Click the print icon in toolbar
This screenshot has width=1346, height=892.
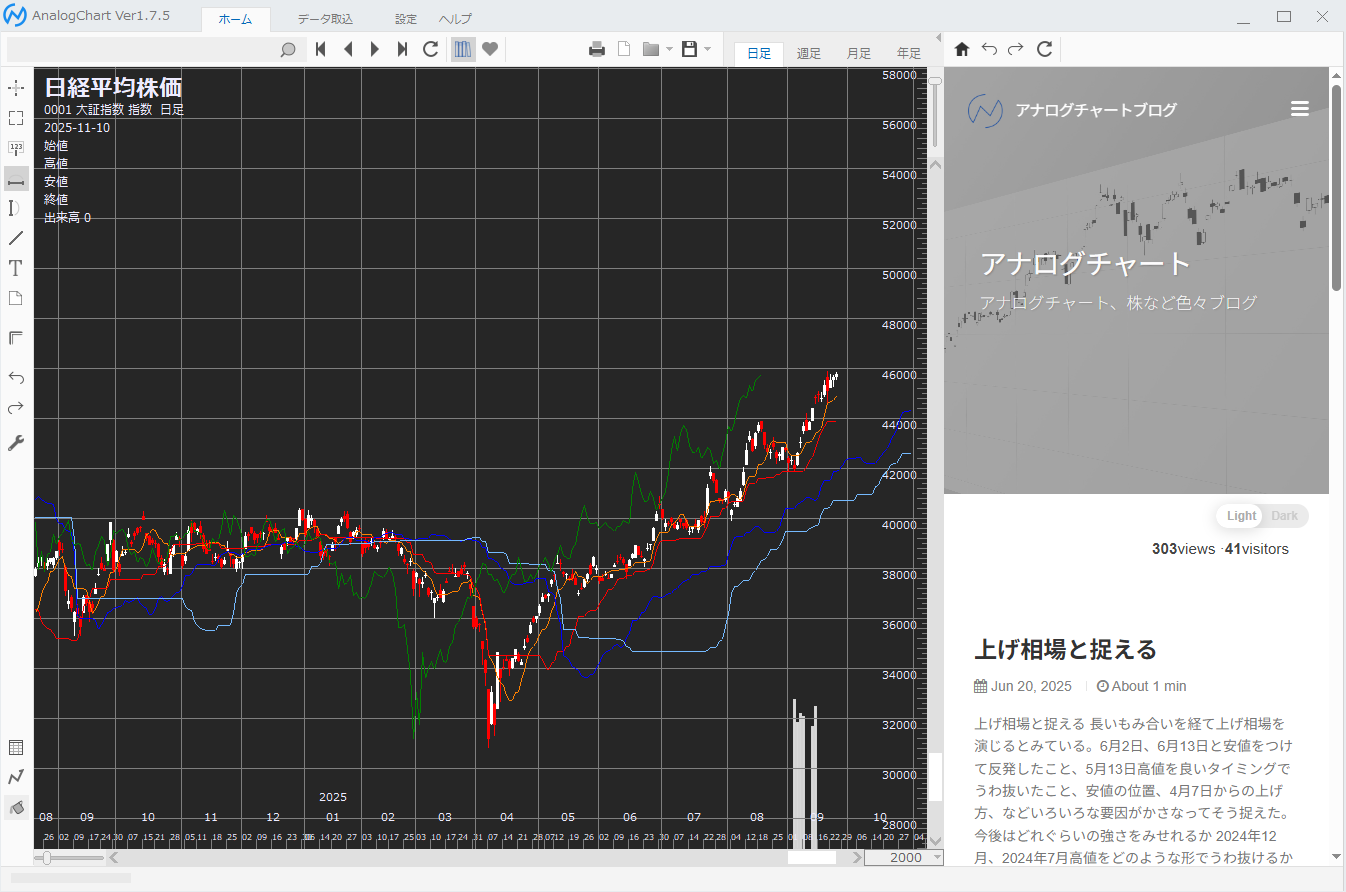(597, 49)
